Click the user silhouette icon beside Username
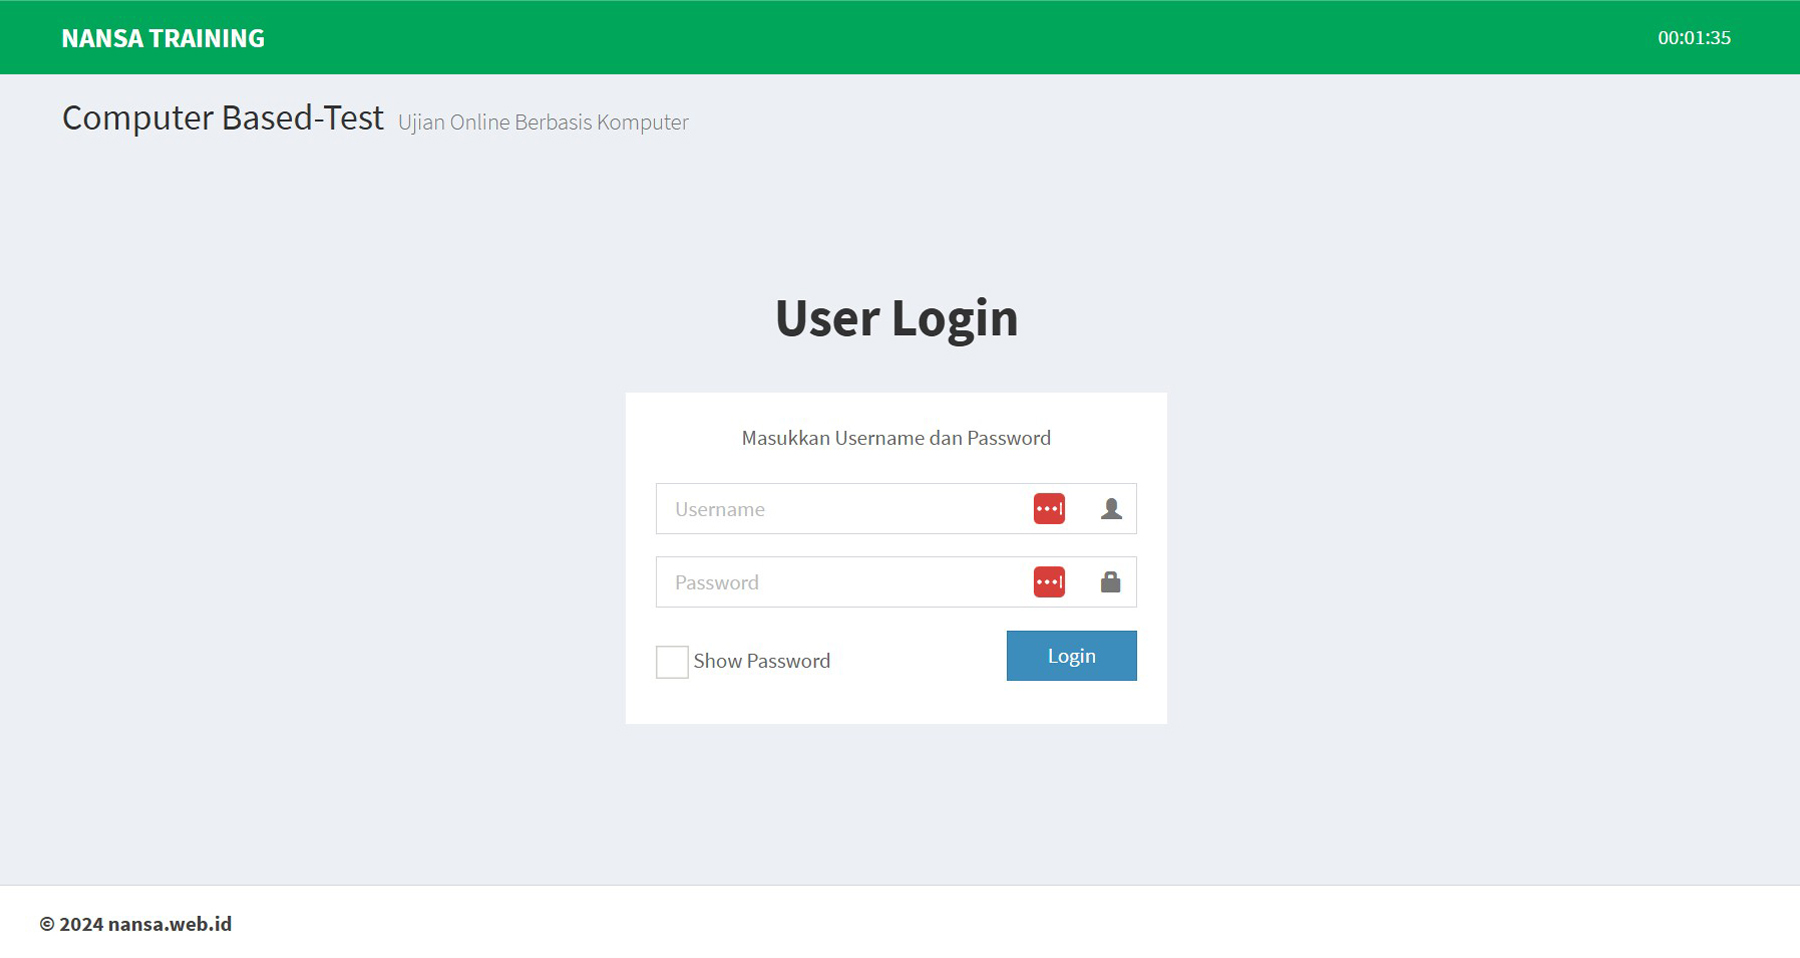This screenshot has height=958, width=1800. (1111, 509)
